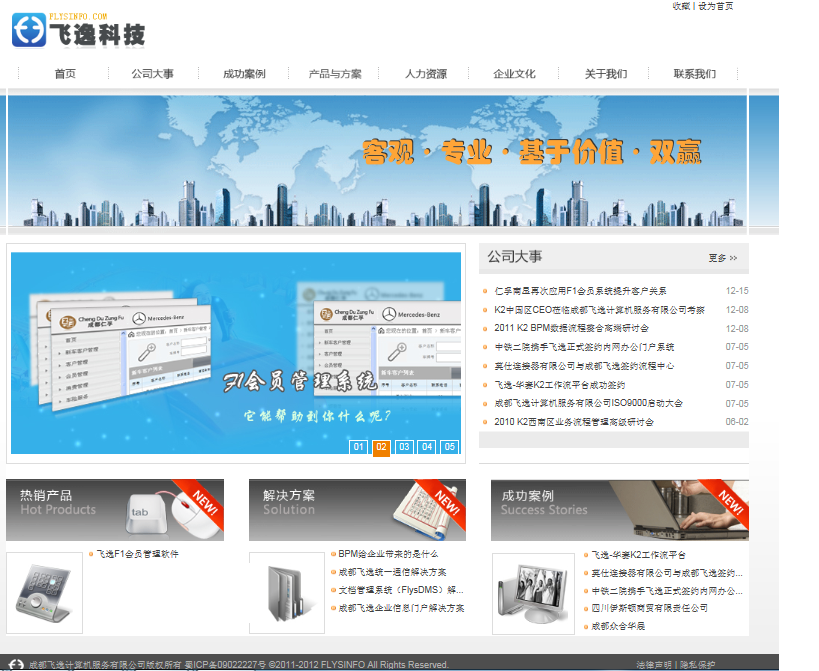The width and height of the screenshot is (819, 671).
Task: Open the 产品与方案 menu item
Action: point(335,74)
